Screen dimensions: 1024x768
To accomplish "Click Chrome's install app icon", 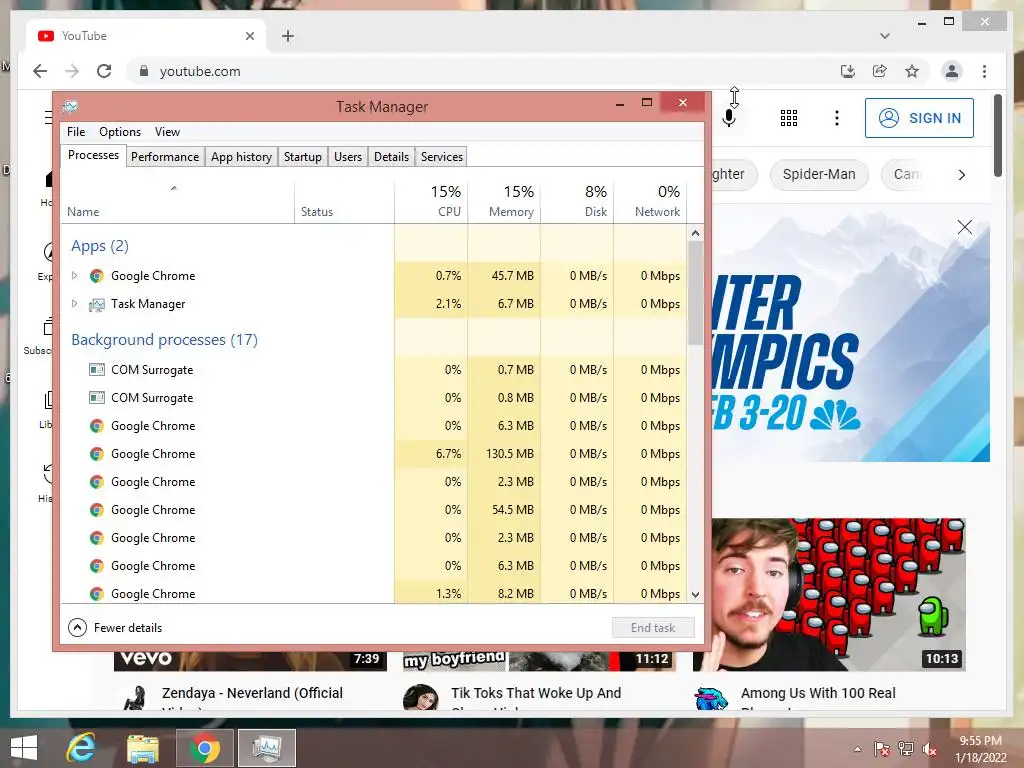I will 848,71.
